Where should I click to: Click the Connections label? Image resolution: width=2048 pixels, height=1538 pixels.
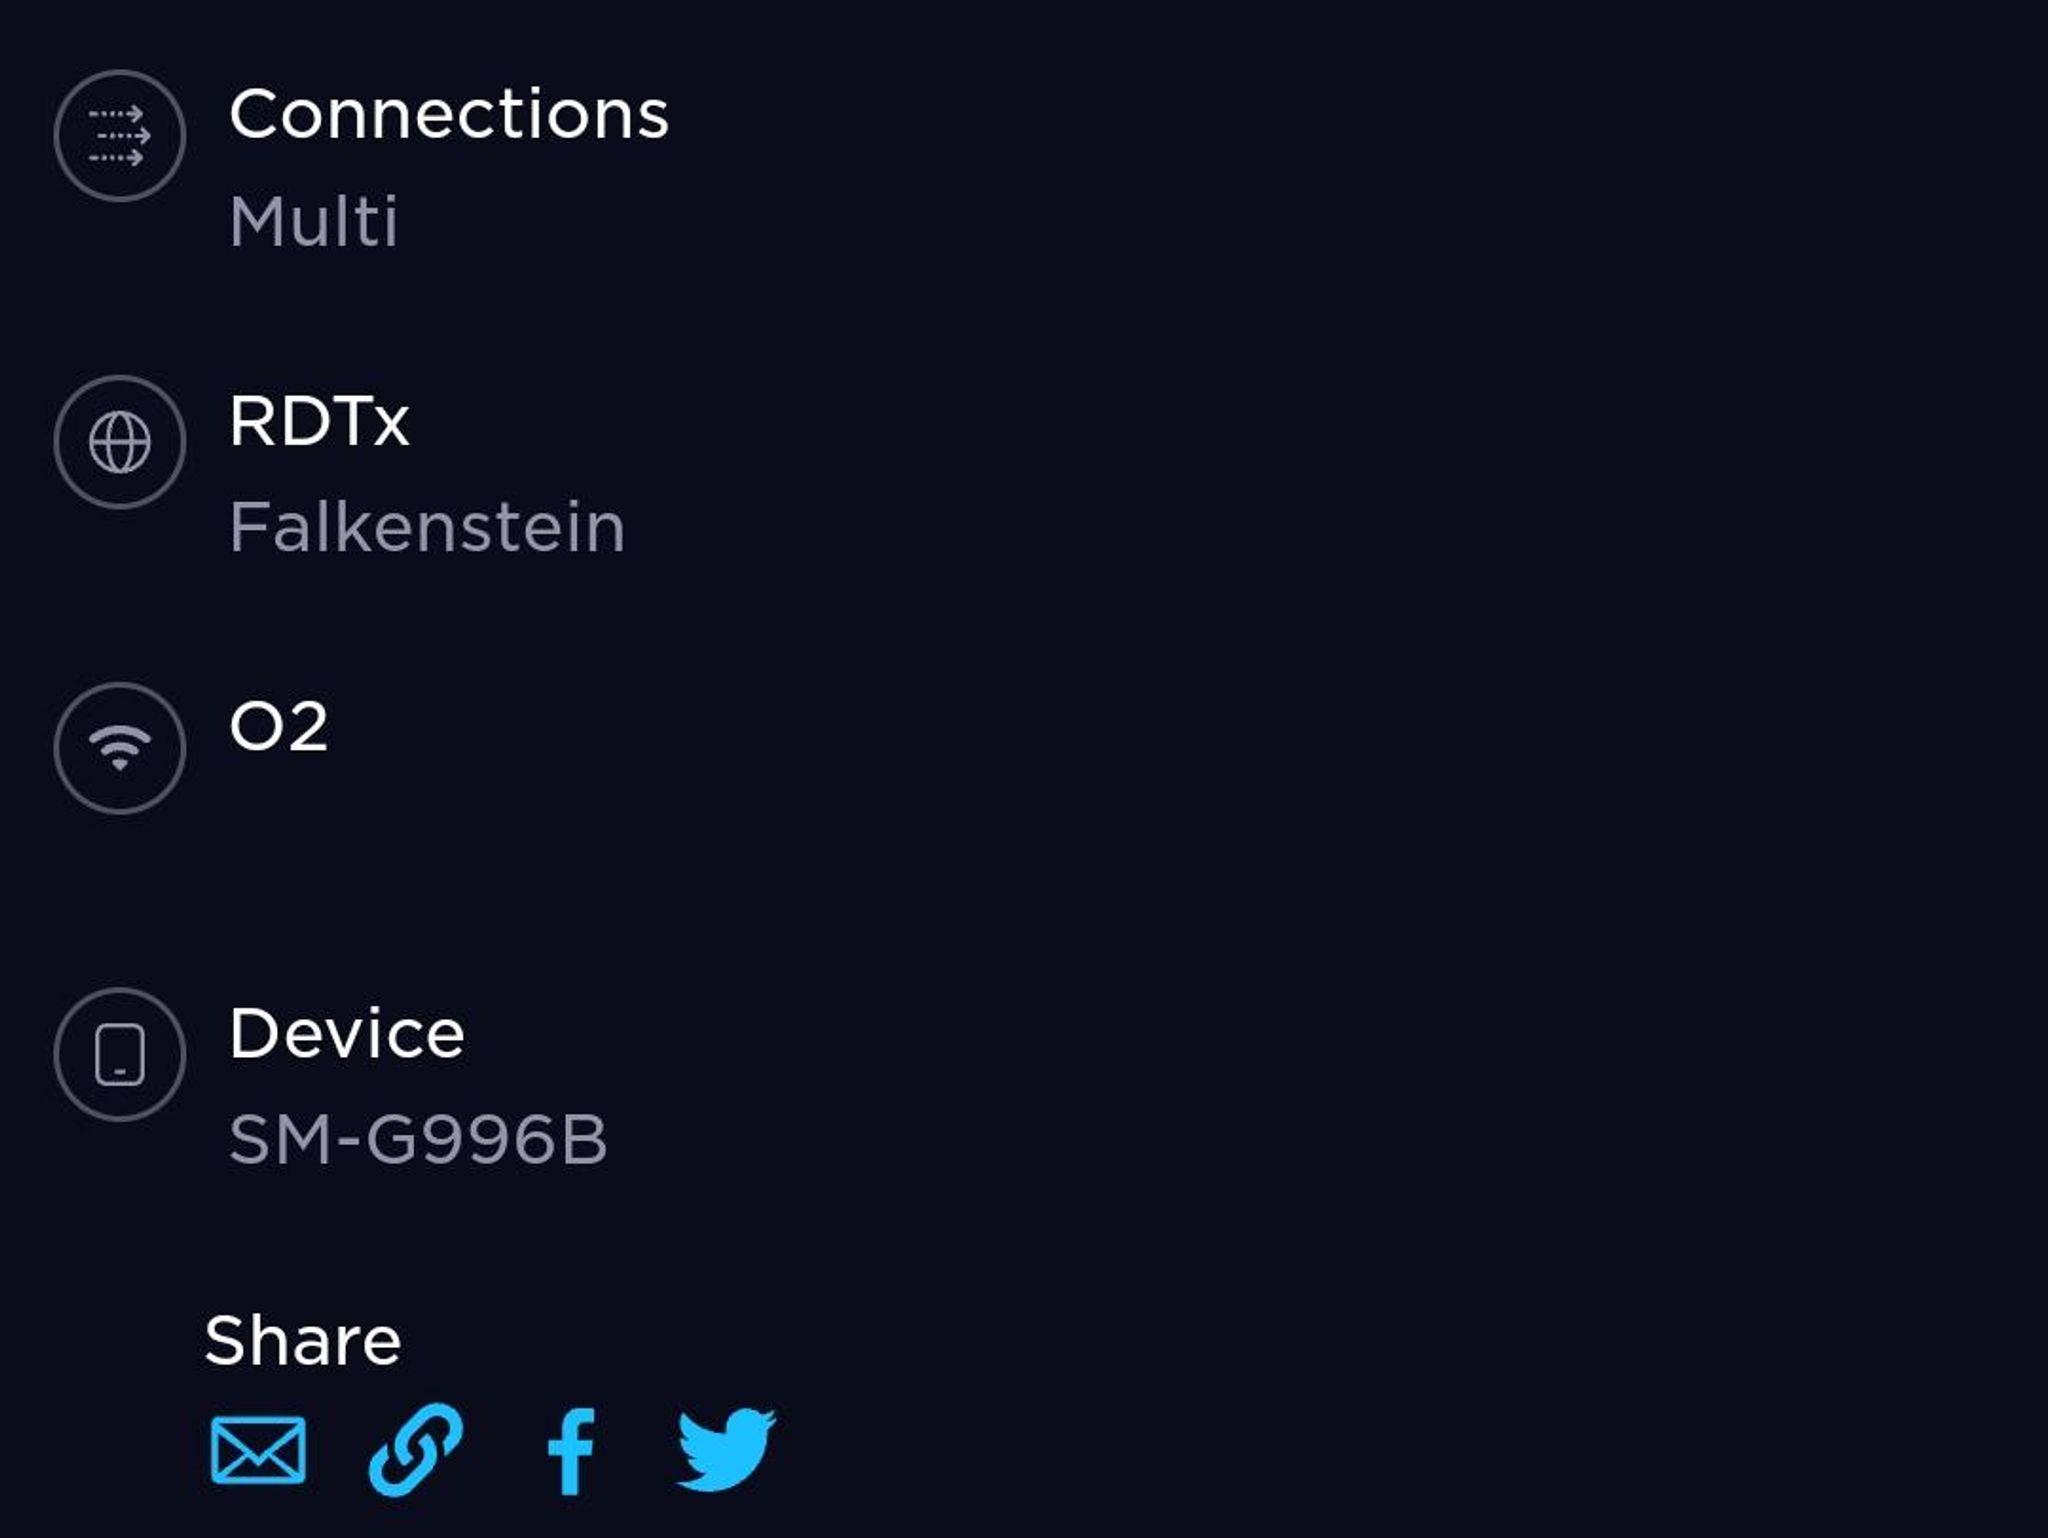[448, 114]
